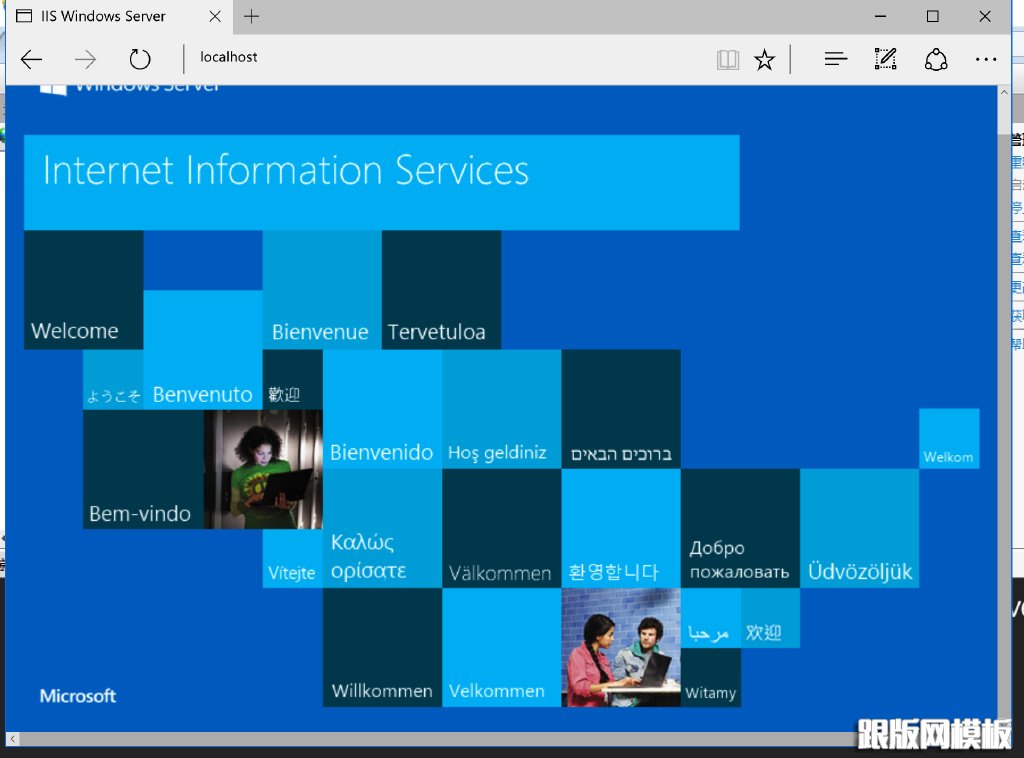
Task: Click the Internet Information Services banner
Action: click(x=381, y=182)
